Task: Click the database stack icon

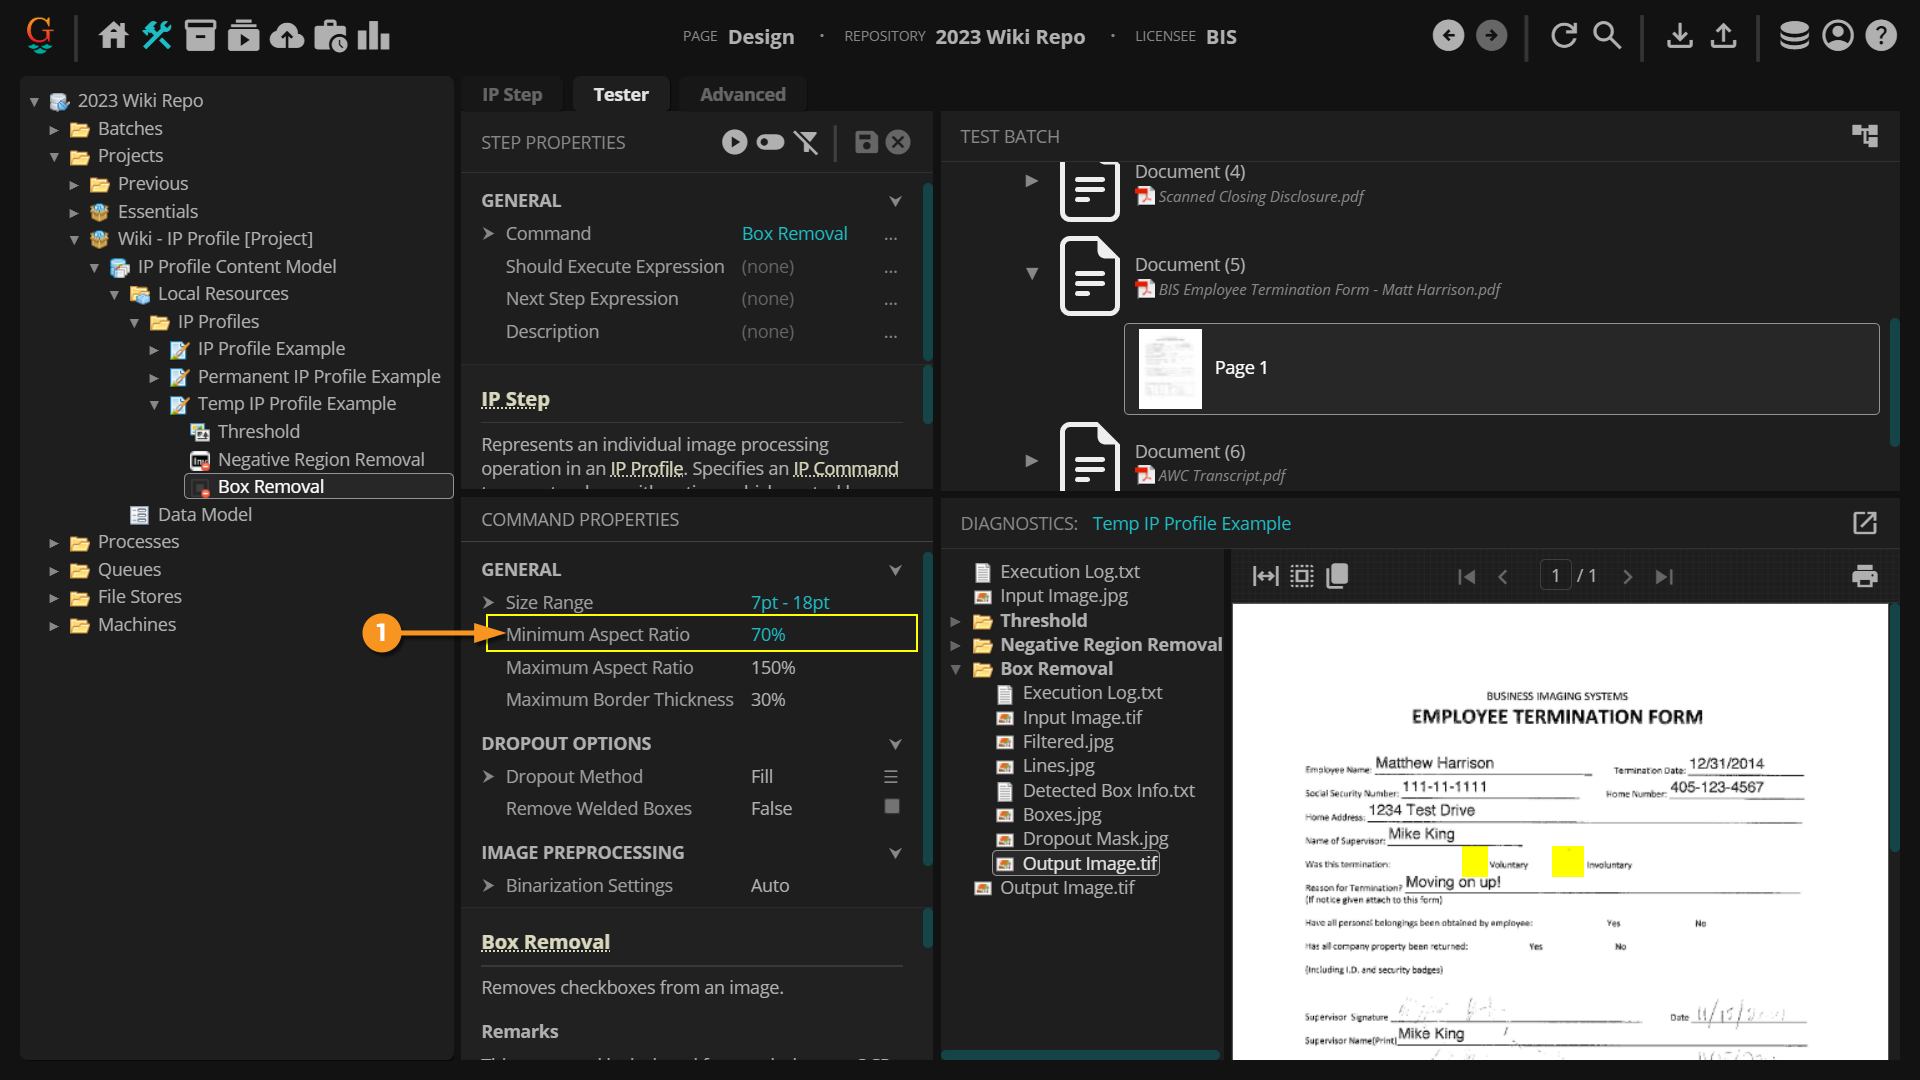Action: click(x=1794, y=36)
